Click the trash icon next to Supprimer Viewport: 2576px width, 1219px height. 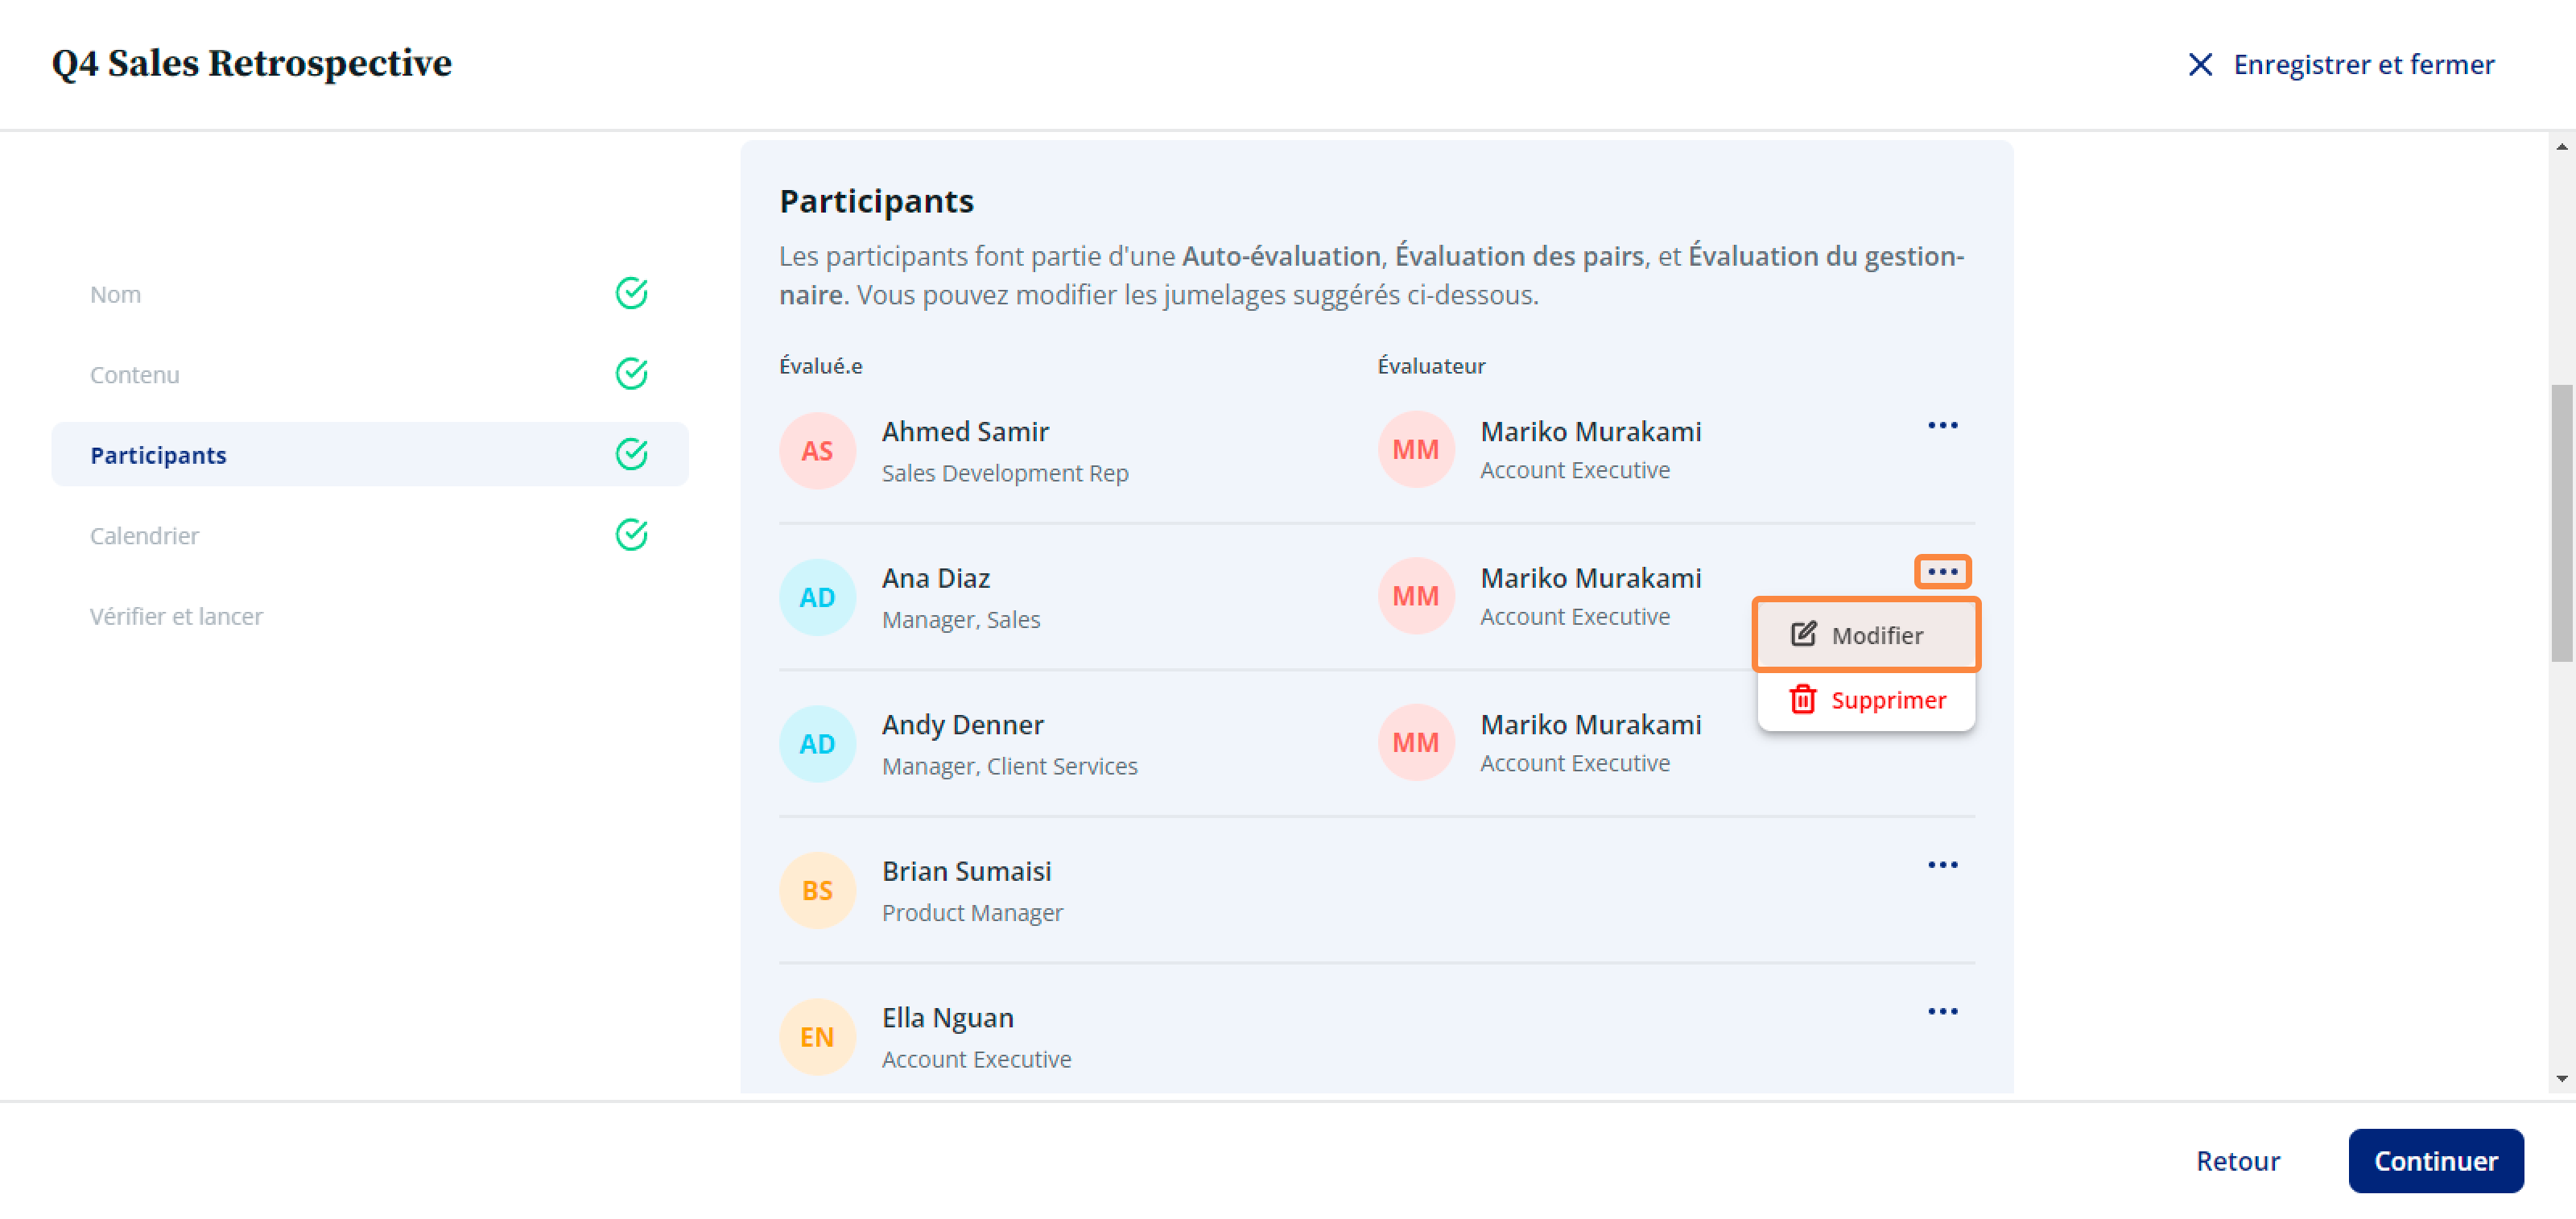coord(1802,699)
